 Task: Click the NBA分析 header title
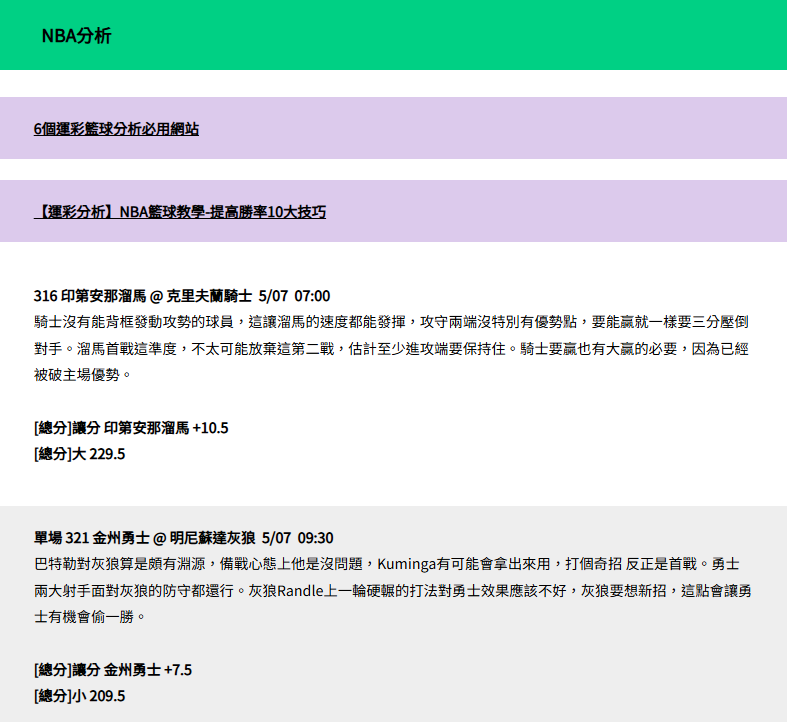pos(76,36)
